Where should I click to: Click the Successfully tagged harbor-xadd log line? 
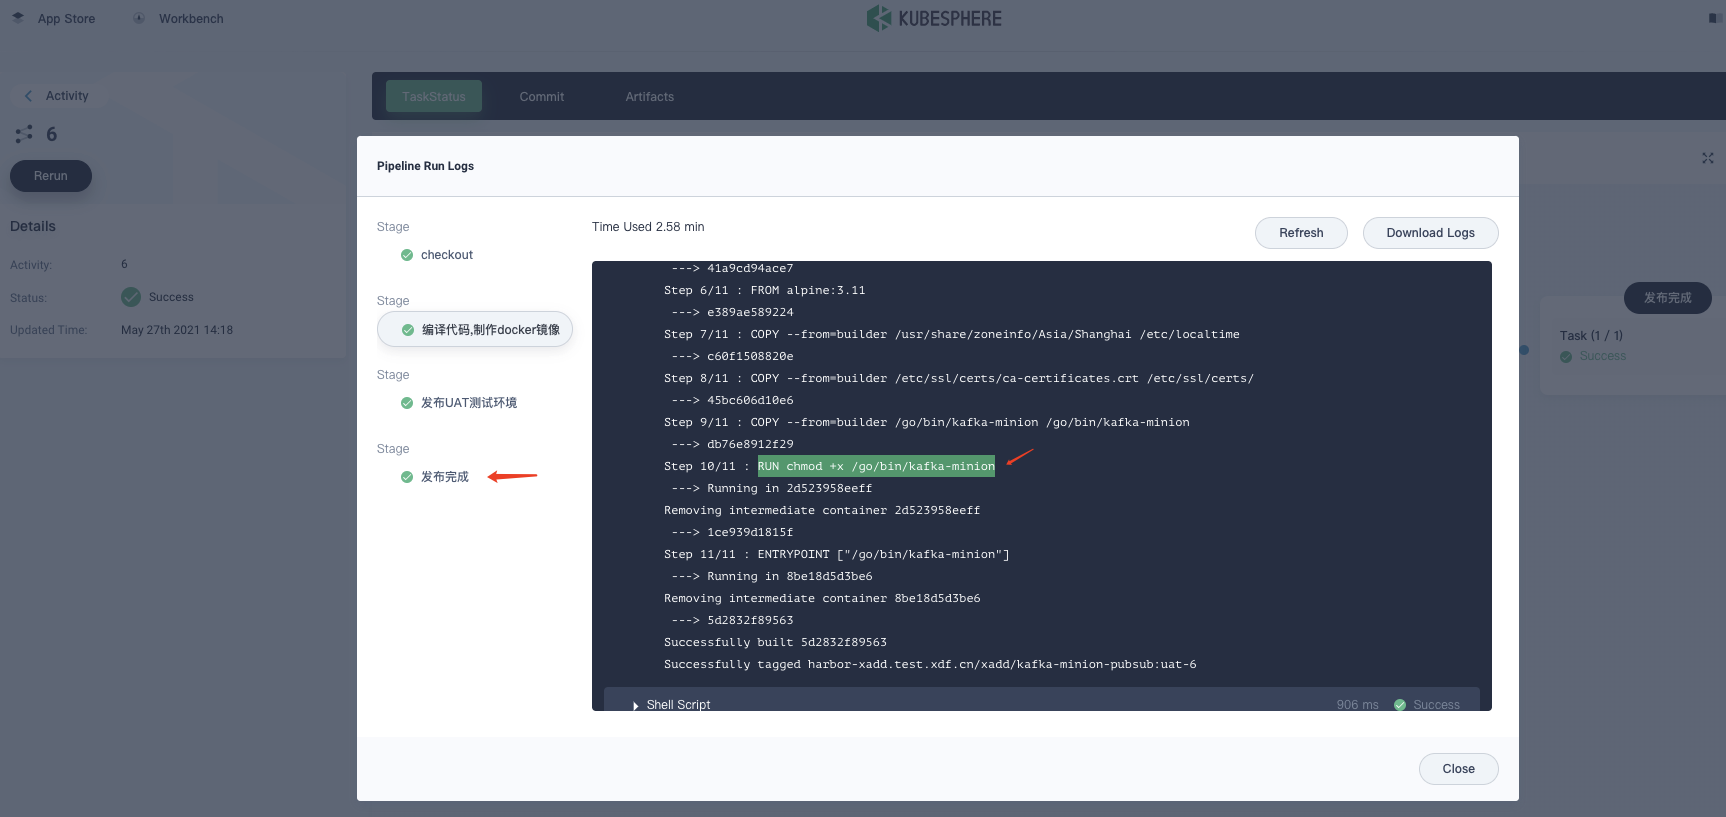pyautogui.click(x=930, y=664)
